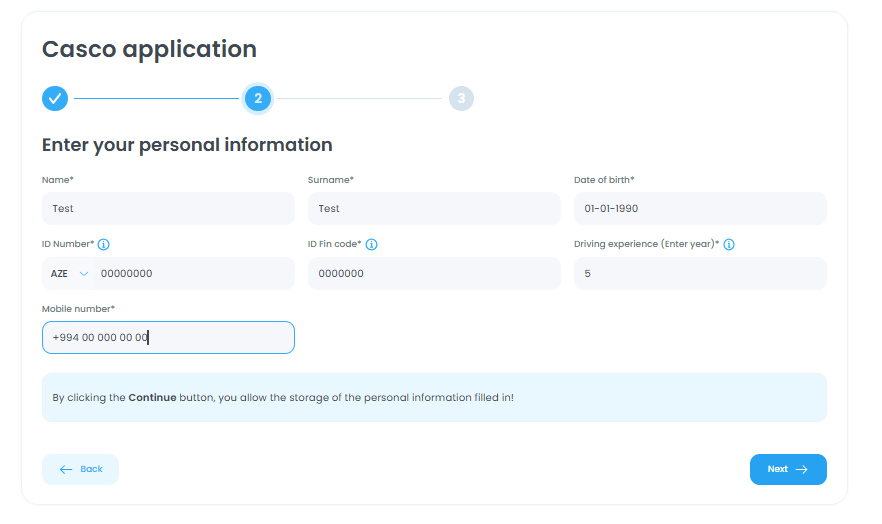Click the dropdown chevron next to AZE

point(83,274)
